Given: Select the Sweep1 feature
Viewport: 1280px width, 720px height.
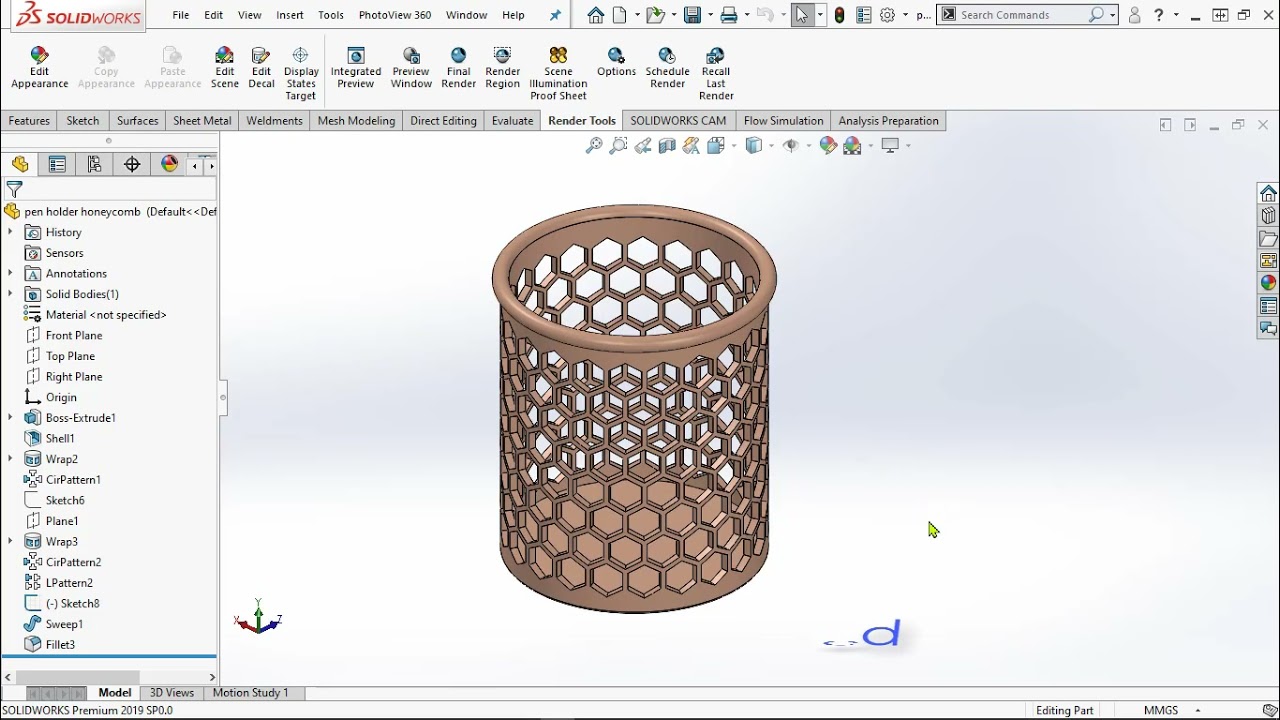Looking at the screenshot, I should [x=64, y=624].
